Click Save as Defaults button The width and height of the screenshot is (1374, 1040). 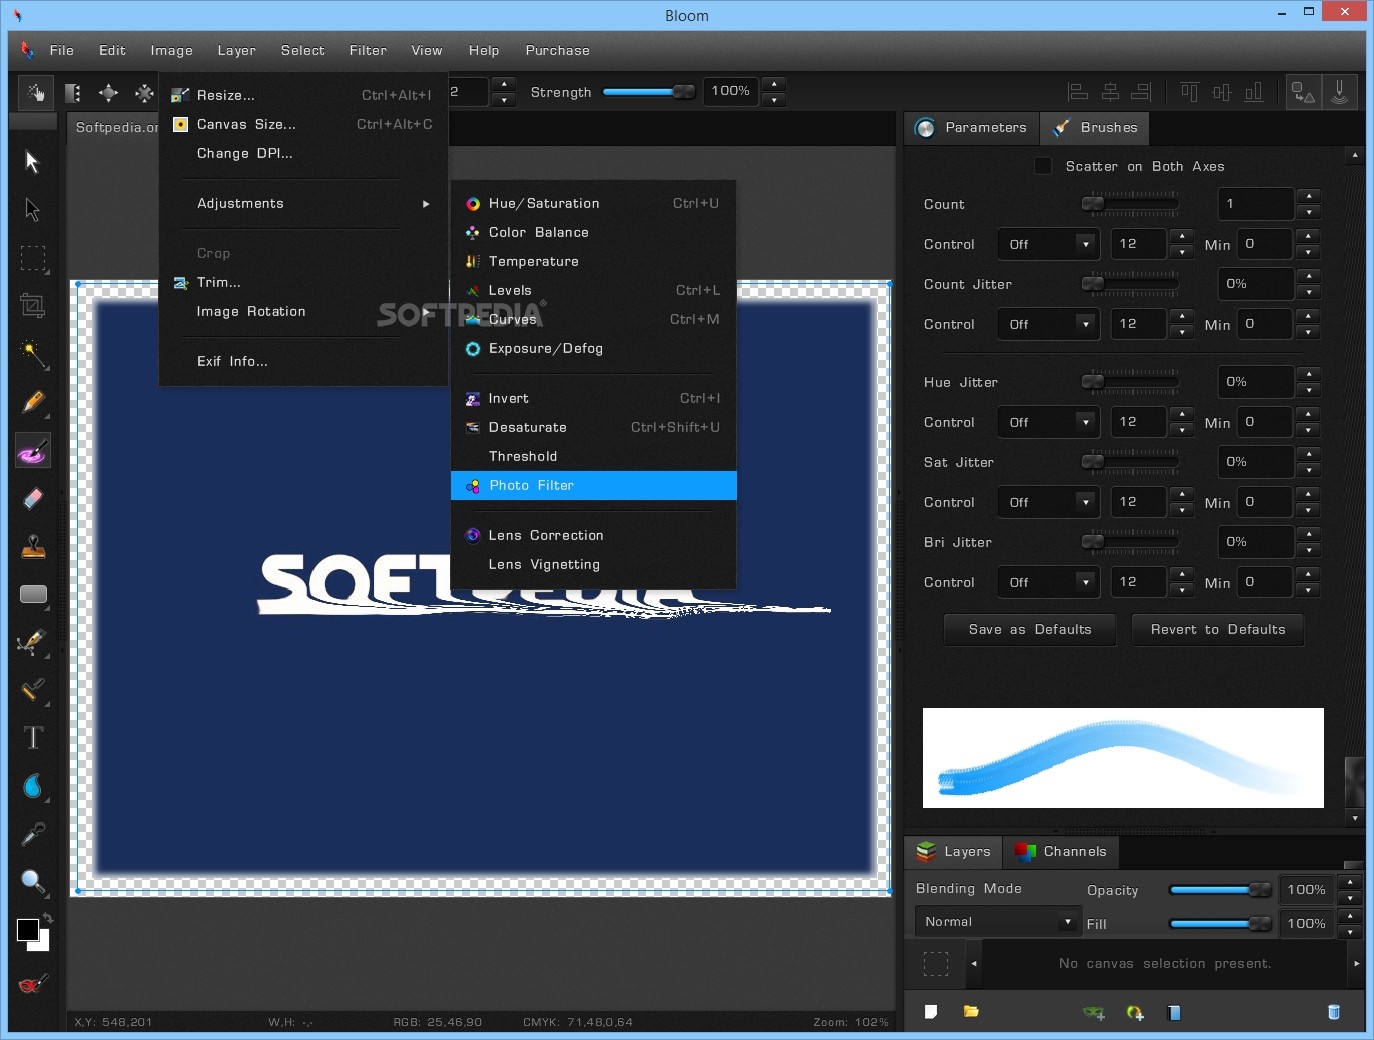(1030, 629)
